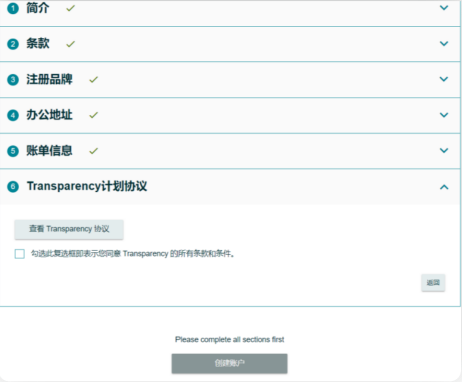This screenshot has height=382, width=462.
Task: Open the 办公地址 section title
Action: click(49, 115)
